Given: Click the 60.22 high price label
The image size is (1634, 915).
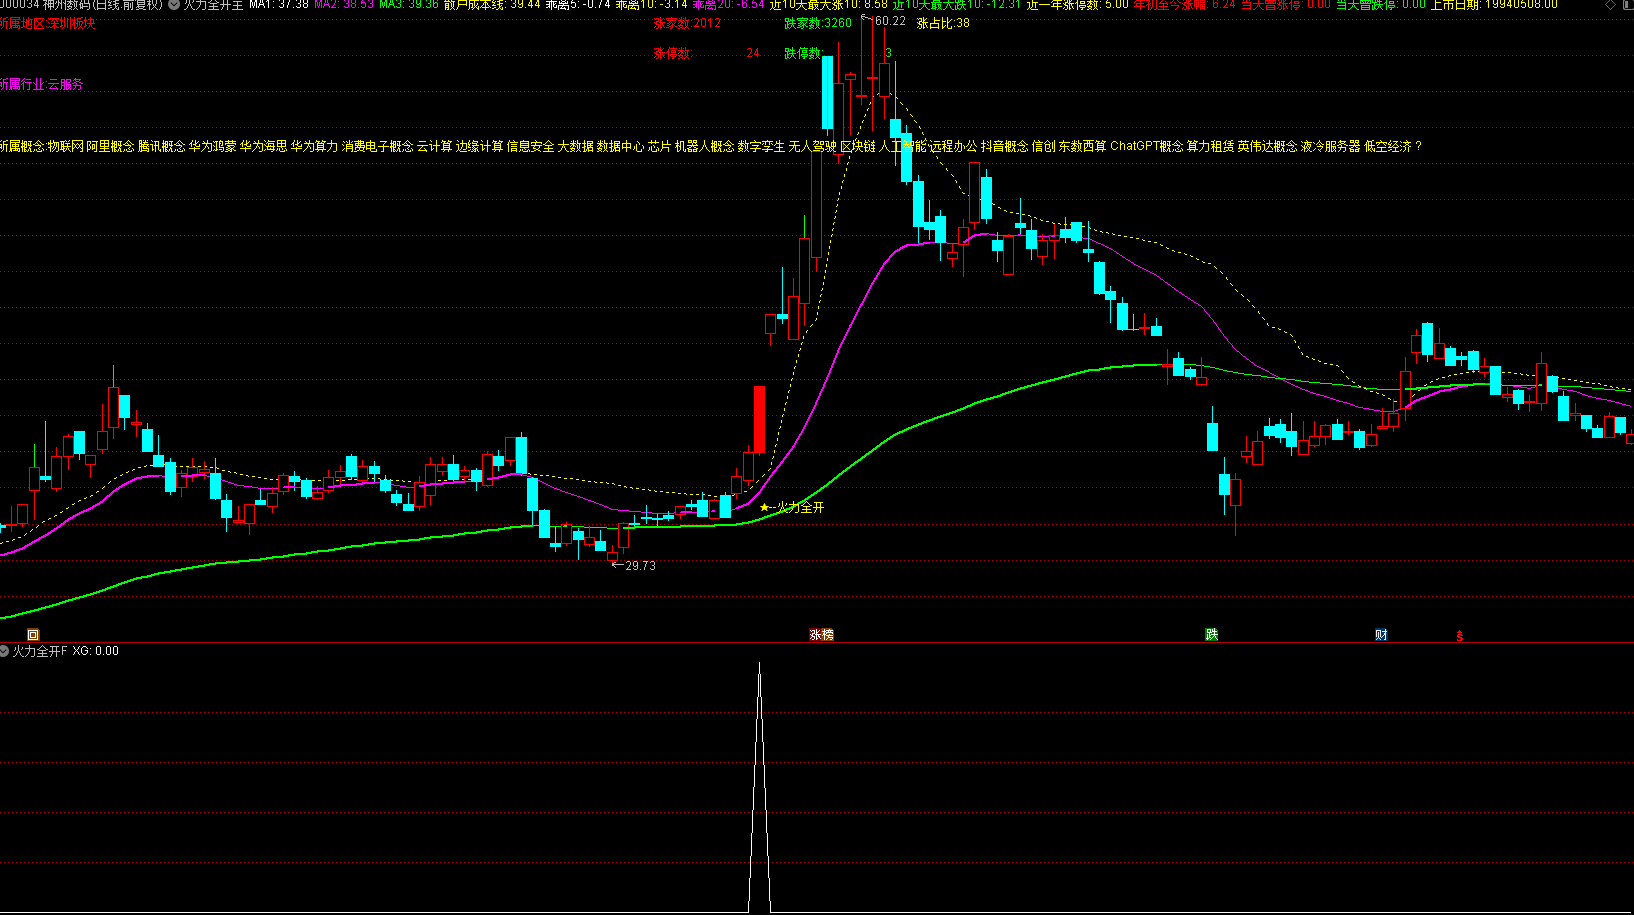Looking at the screenshot, I should point(889,21).
